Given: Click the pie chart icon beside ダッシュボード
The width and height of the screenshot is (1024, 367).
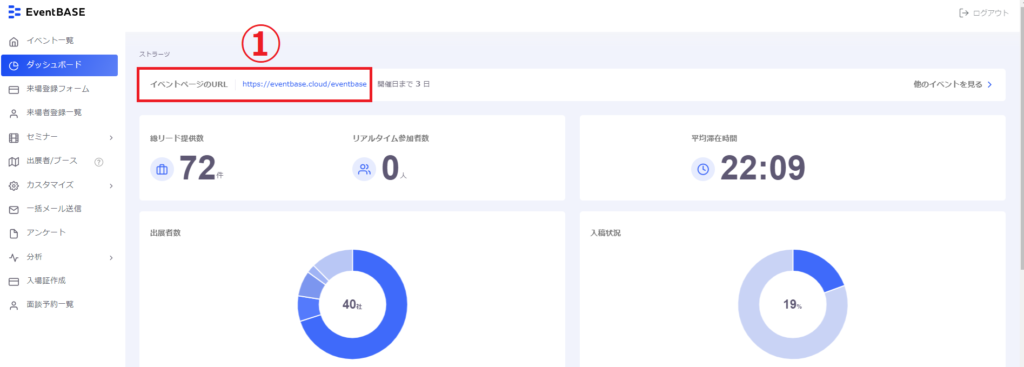Looking at the screenshot, I should (x=13, y=65).
